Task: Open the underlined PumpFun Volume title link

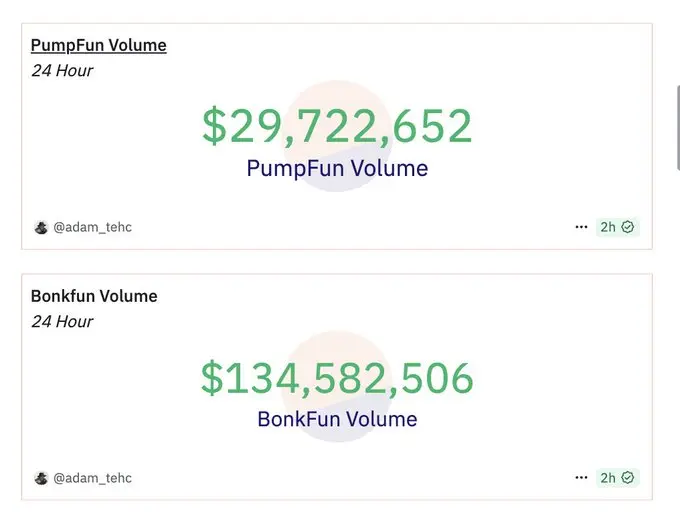Action: (98, 46)
